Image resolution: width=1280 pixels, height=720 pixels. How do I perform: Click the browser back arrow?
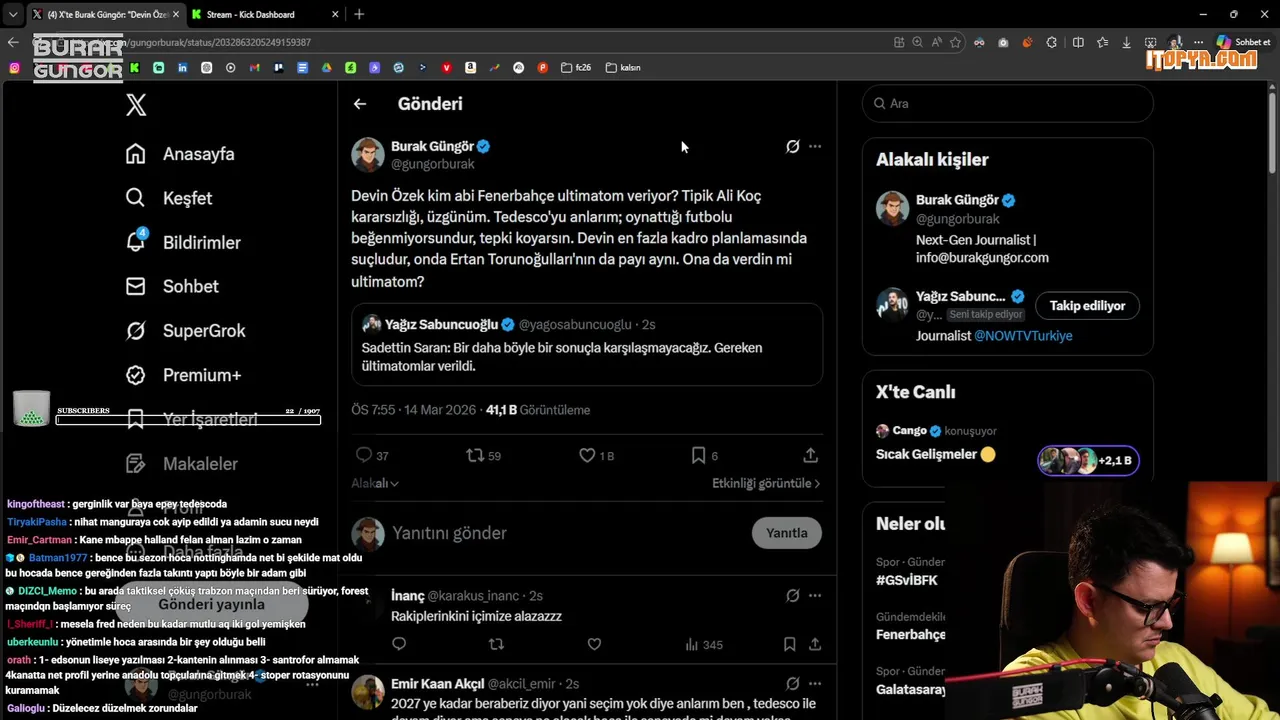click(x=13, y=42)
